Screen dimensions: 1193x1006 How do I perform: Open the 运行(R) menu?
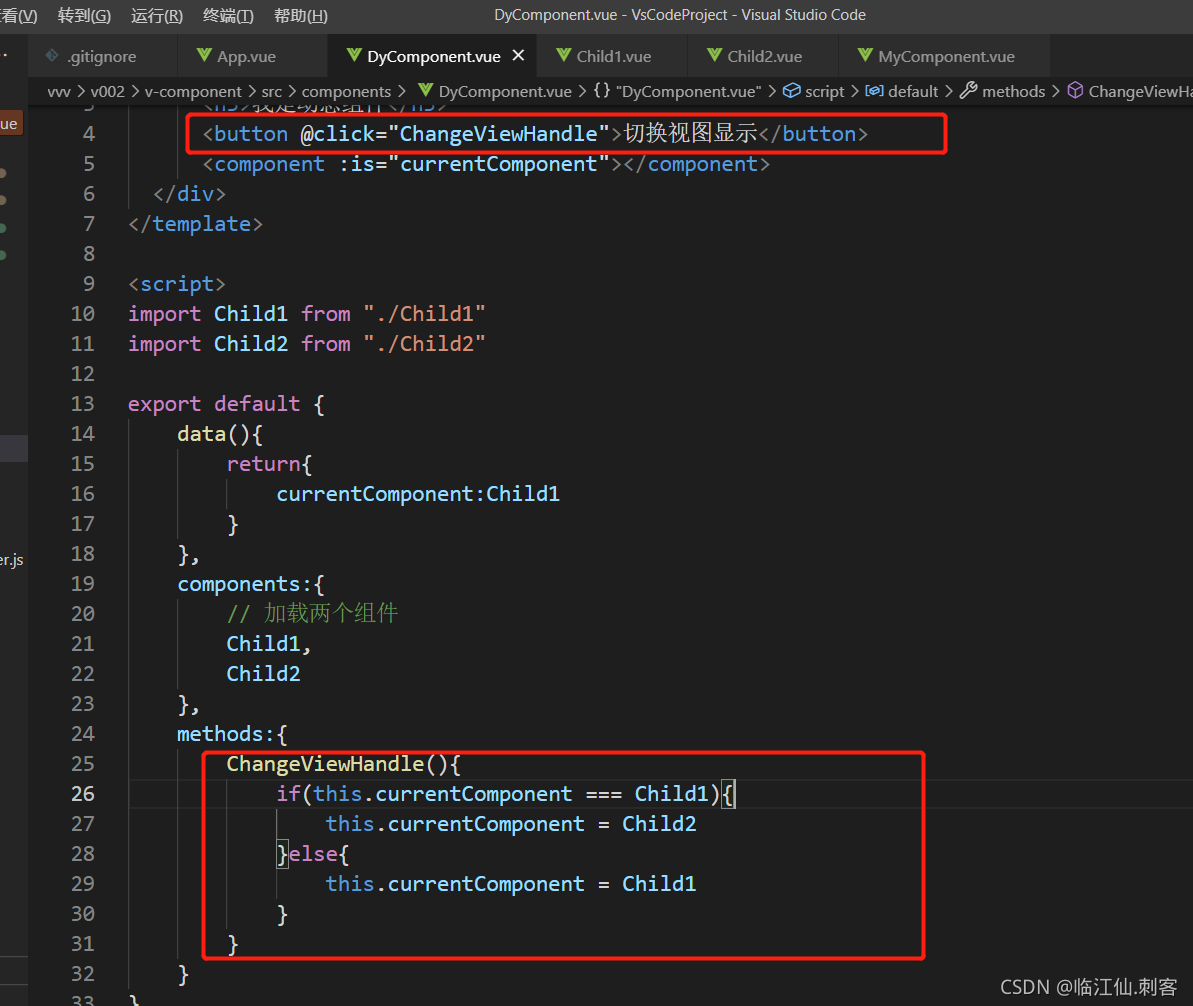click(x=157, y=15)
